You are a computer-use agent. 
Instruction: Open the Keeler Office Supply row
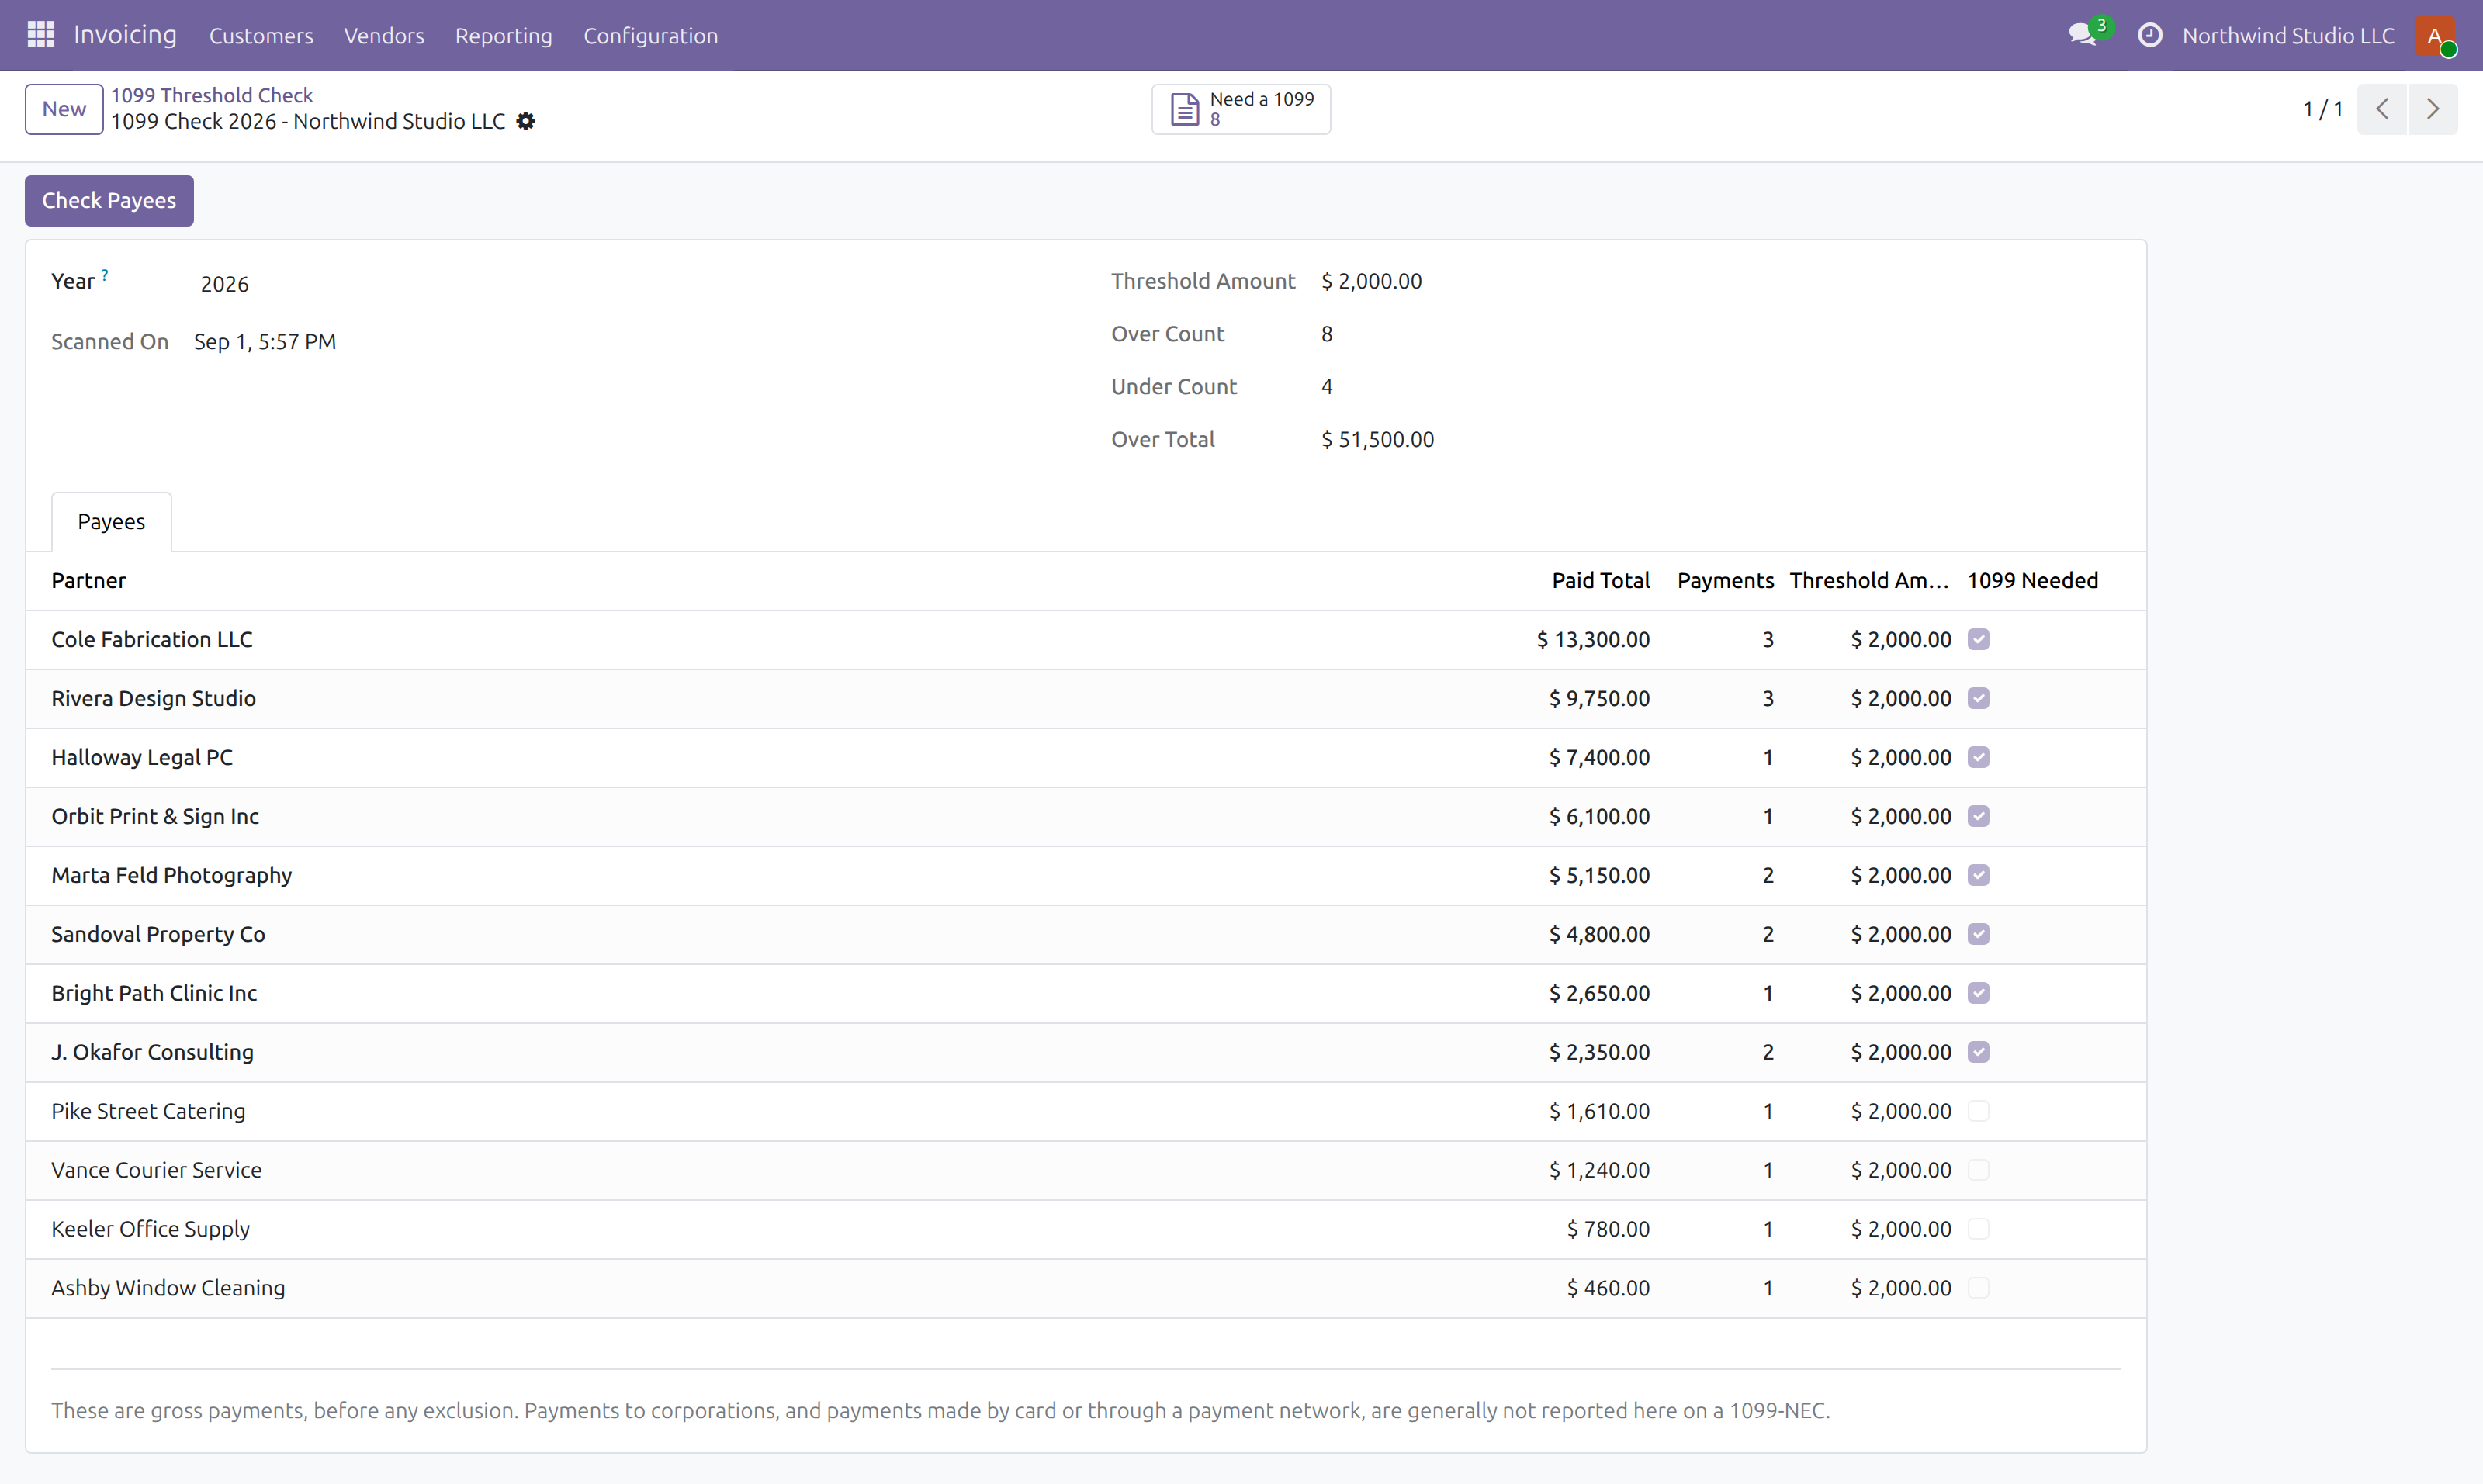pyautogui.click(x=1086, y=1230)
